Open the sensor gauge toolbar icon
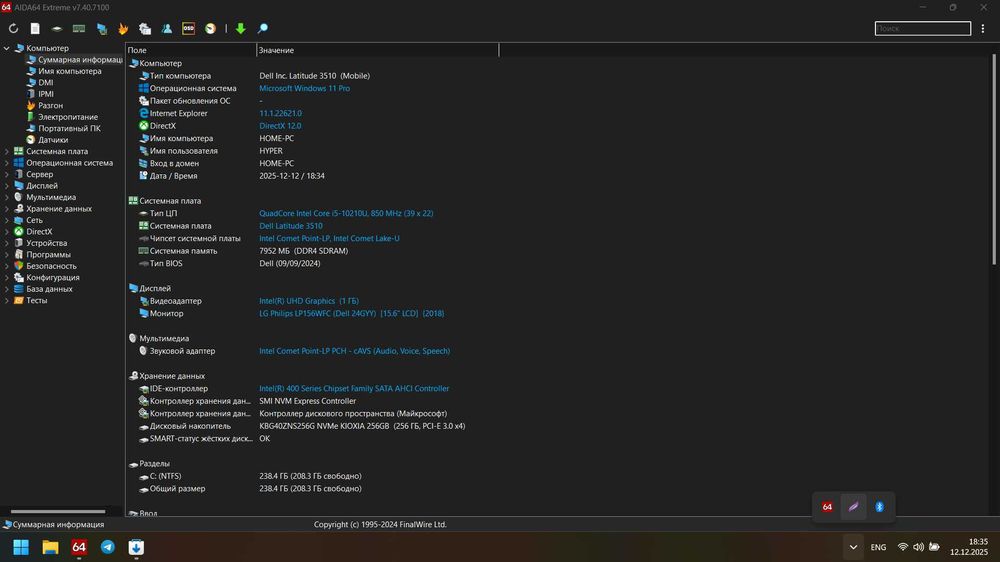Image resolution: width=1000 pixels, height=562 pixels. click(x=210, y=29)
